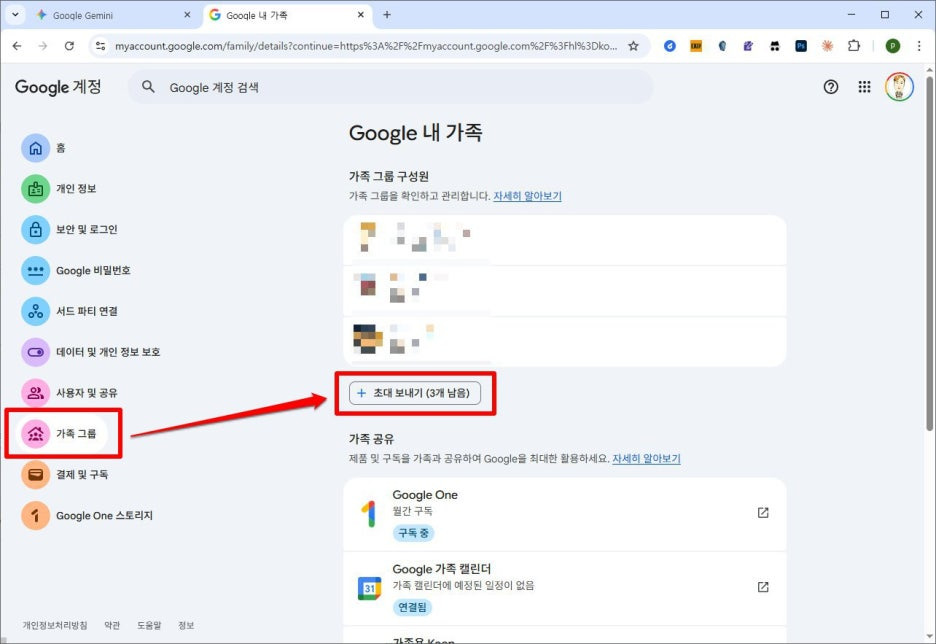Open the Google 가족 캘린더 card
936x644 pixels.
pos(565,588)
